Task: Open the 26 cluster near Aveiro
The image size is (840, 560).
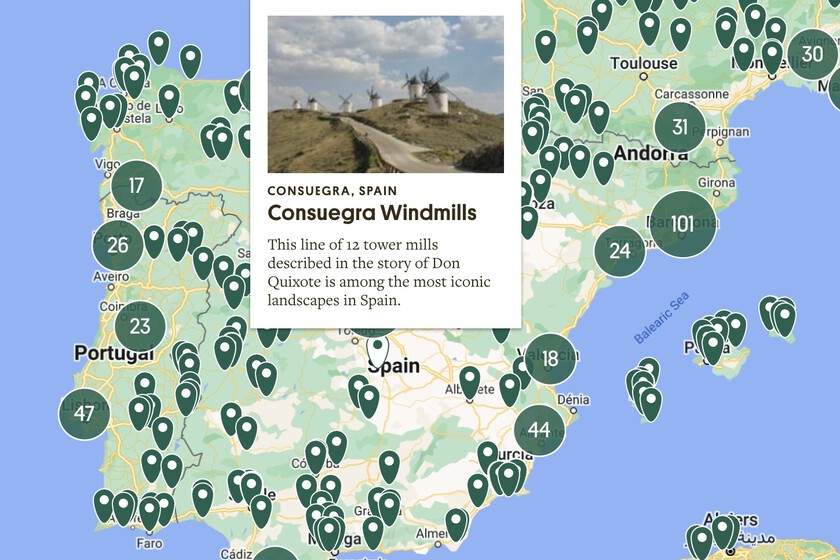Action: pos(118,245)
